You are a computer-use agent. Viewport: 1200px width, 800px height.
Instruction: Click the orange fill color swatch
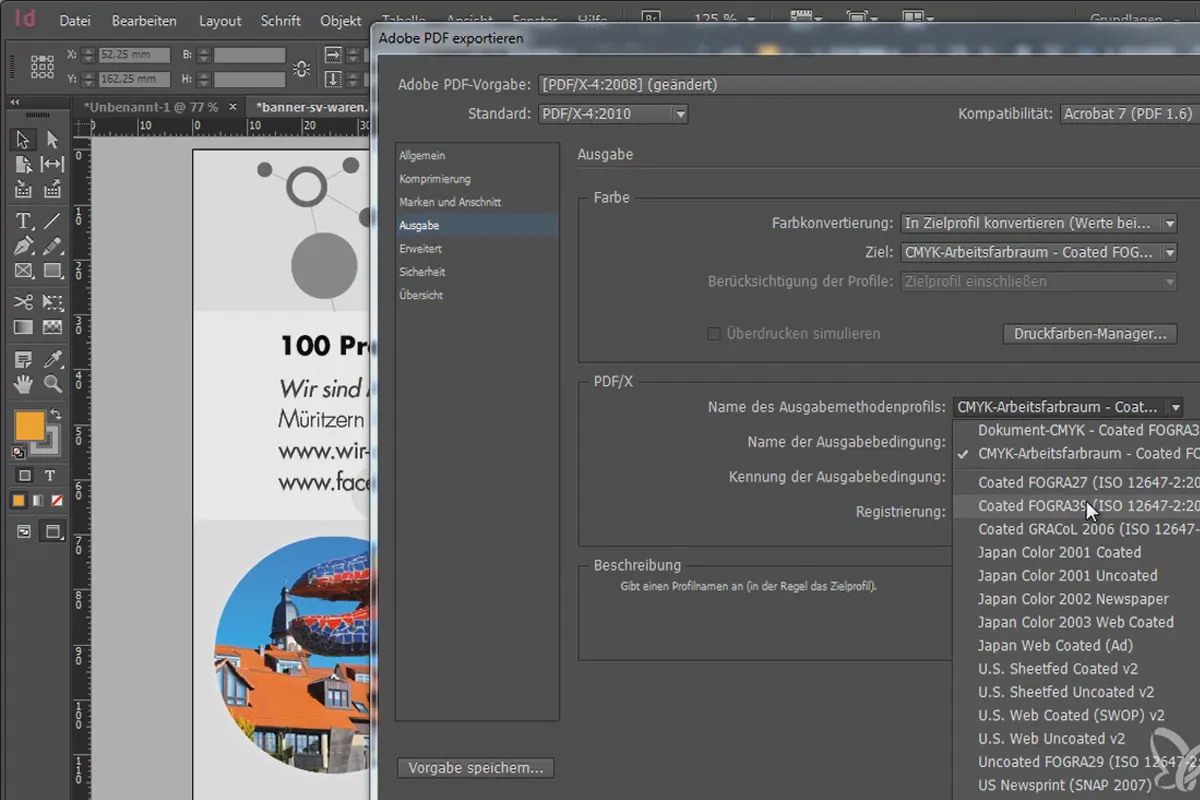pos(30,426)
